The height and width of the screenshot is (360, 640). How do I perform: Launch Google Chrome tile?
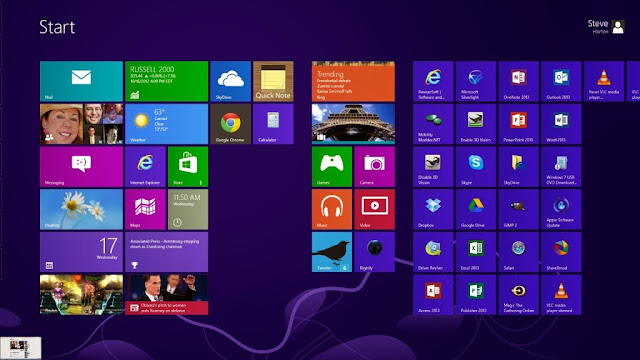(231, 124)
